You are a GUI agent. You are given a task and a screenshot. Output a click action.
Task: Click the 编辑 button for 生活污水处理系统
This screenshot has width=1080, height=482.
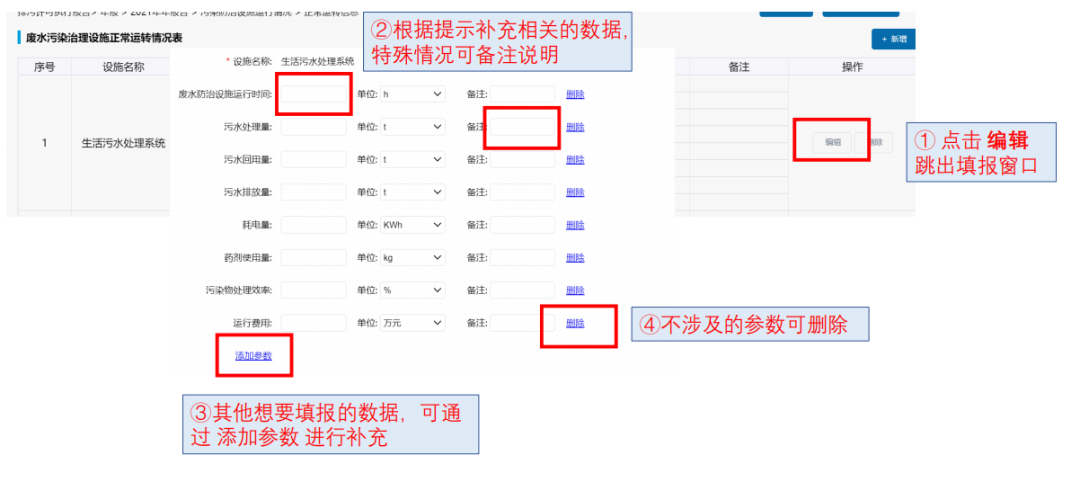[x=832, y=143]
